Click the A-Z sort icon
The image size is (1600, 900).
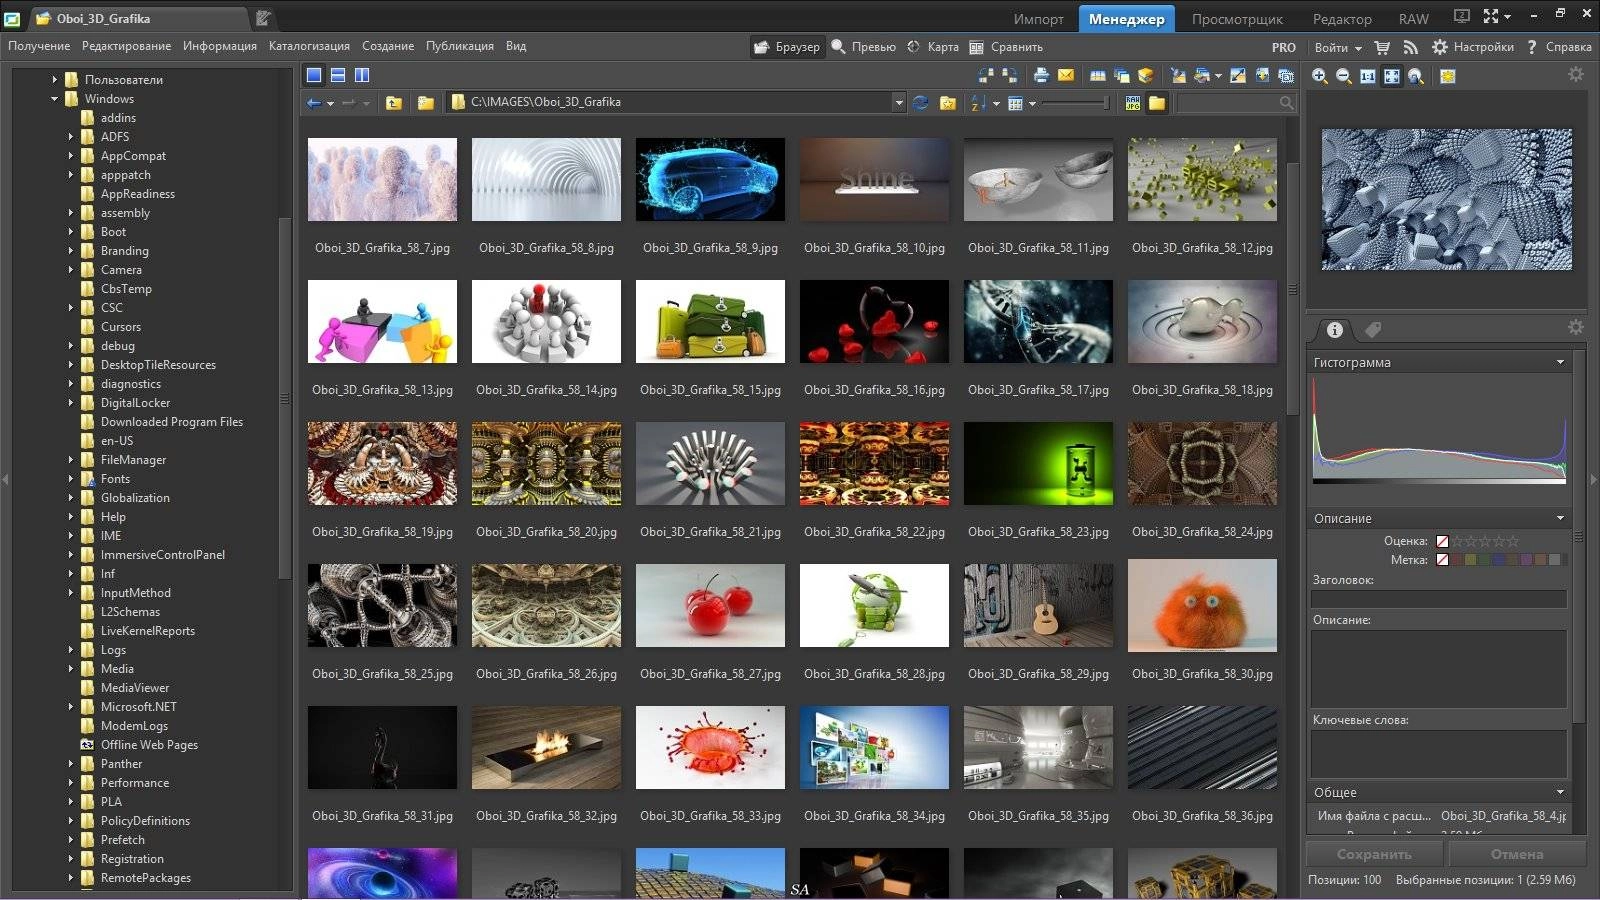[x=979, y=102]
